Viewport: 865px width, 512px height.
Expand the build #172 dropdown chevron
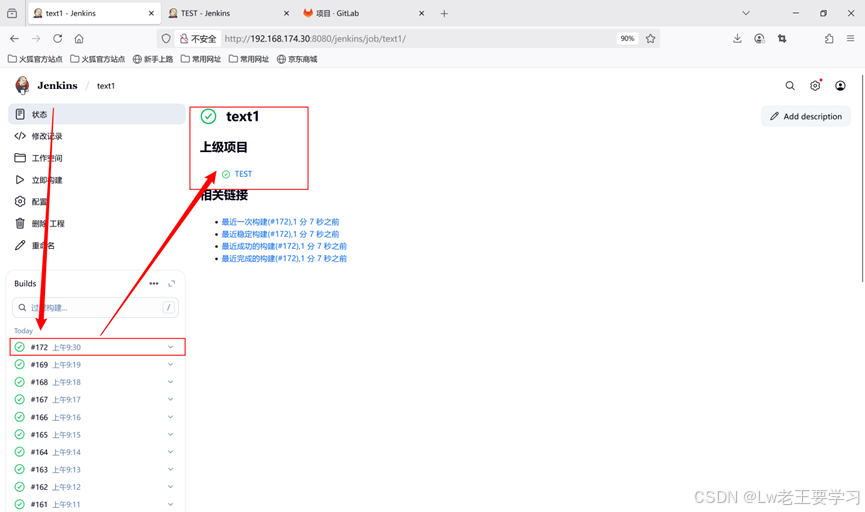(170, 347)
